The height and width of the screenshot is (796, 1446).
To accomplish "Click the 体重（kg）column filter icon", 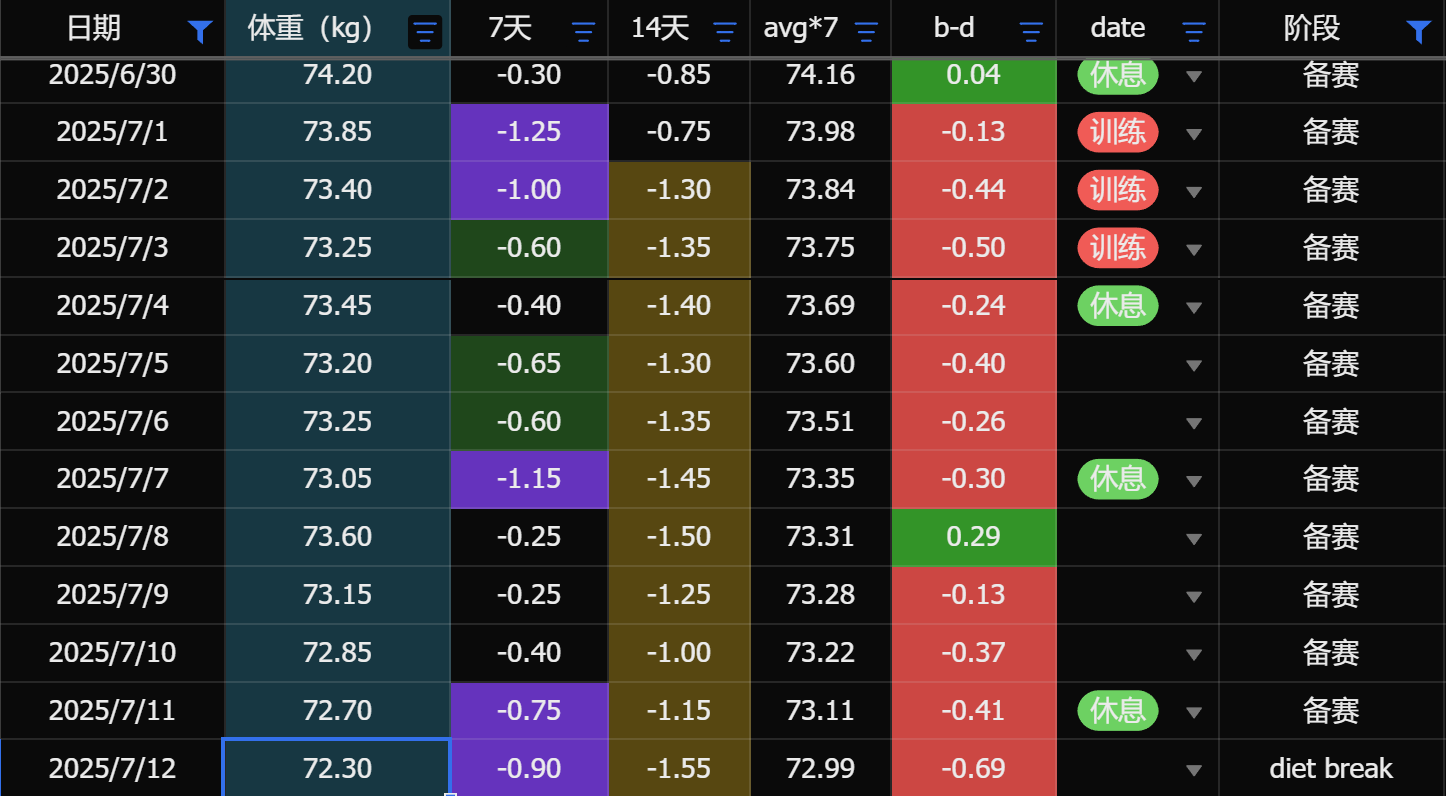I will (425, 32).
